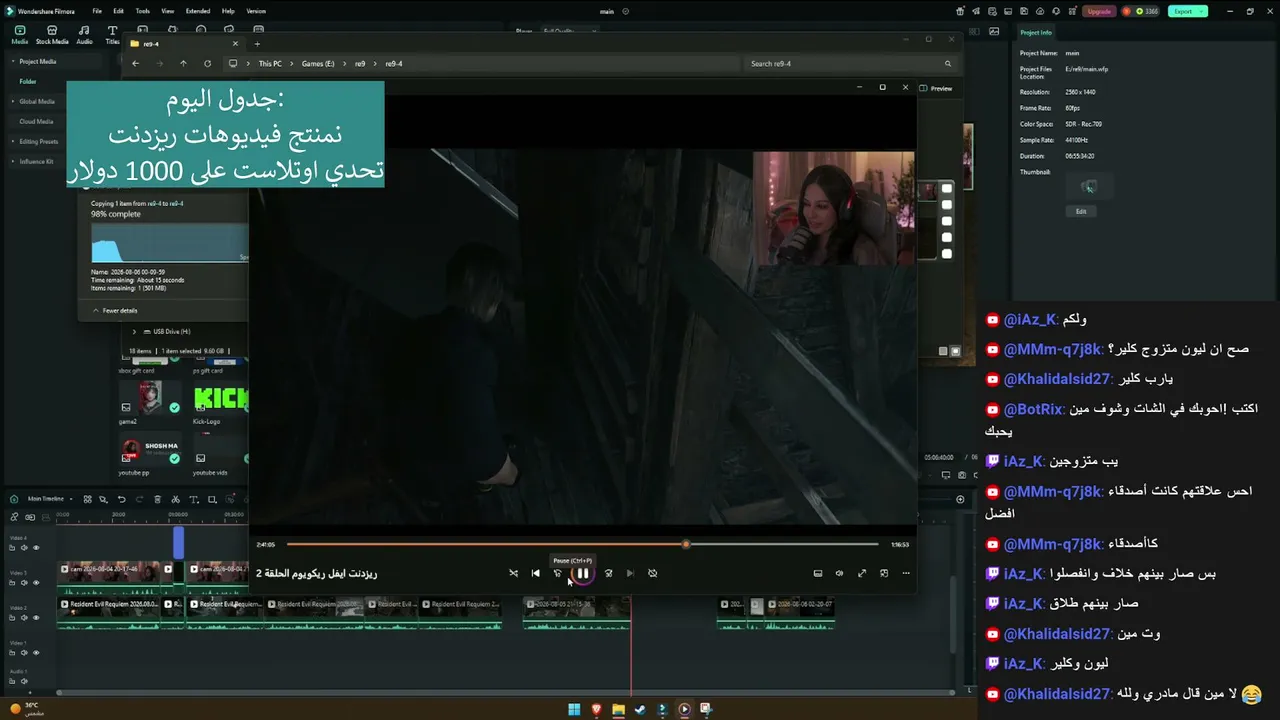This screenshot has width=1280, height=720.
Task: Enable shuffle in the media player
Action: point(513,573)
